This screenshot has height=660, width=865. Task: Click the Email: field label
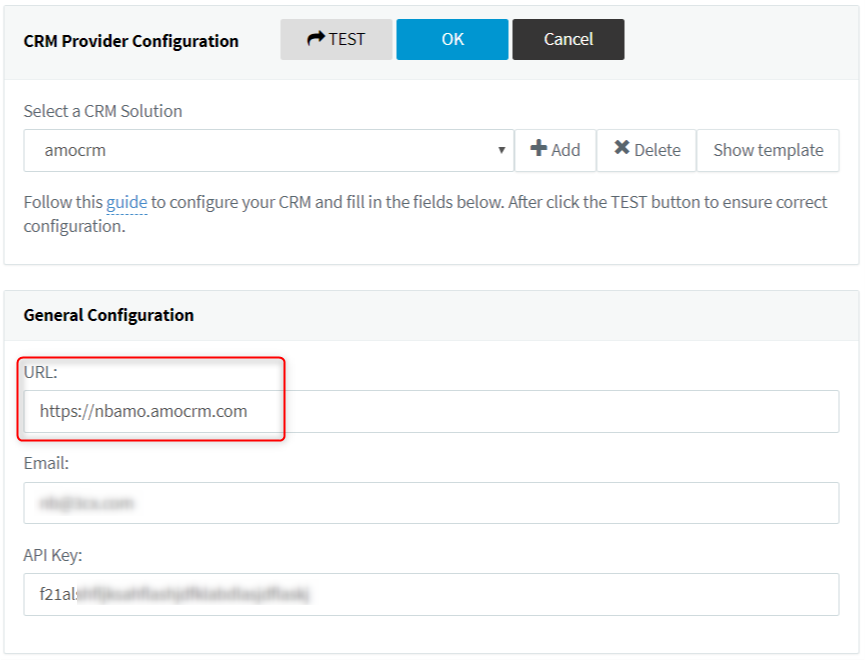pos(46,464)
